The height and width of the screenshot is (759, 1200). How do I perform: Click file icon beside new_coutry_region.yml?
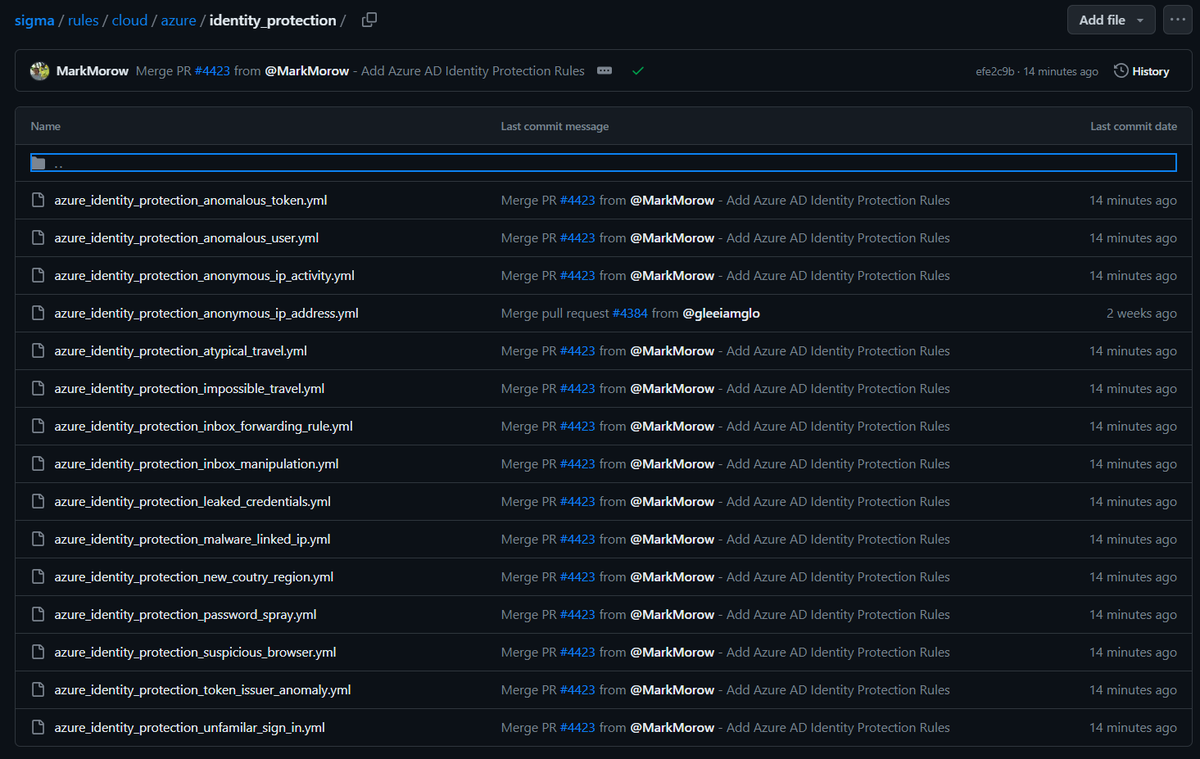point(38,577)
